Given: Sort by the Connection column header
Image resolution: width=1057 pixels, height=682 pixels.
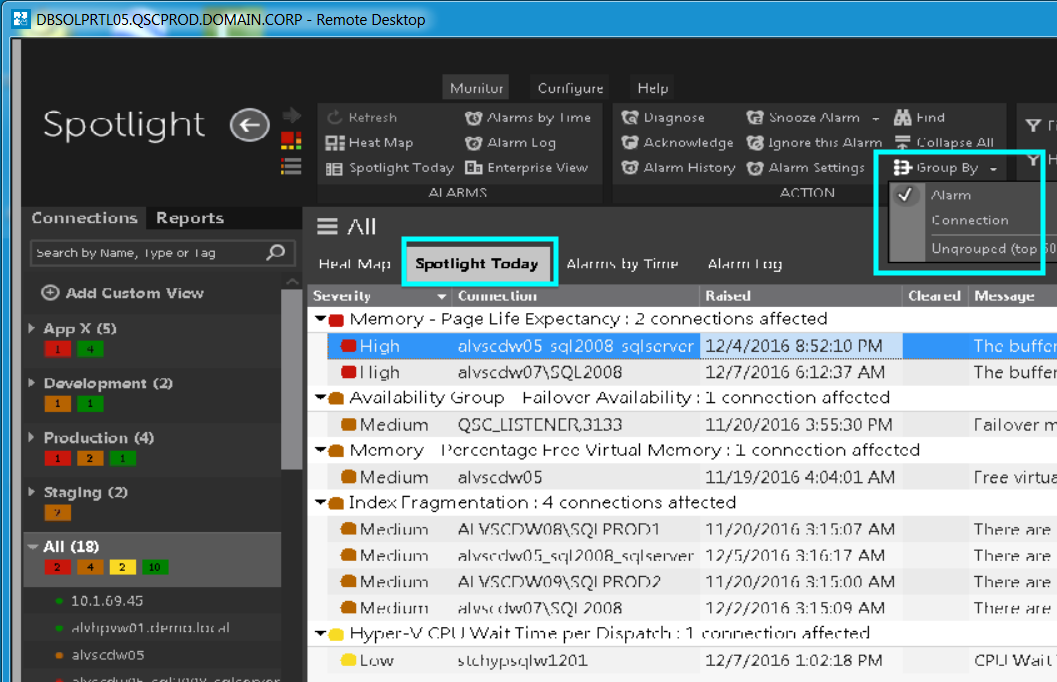Looking at the screenshot, I should 576,296.
